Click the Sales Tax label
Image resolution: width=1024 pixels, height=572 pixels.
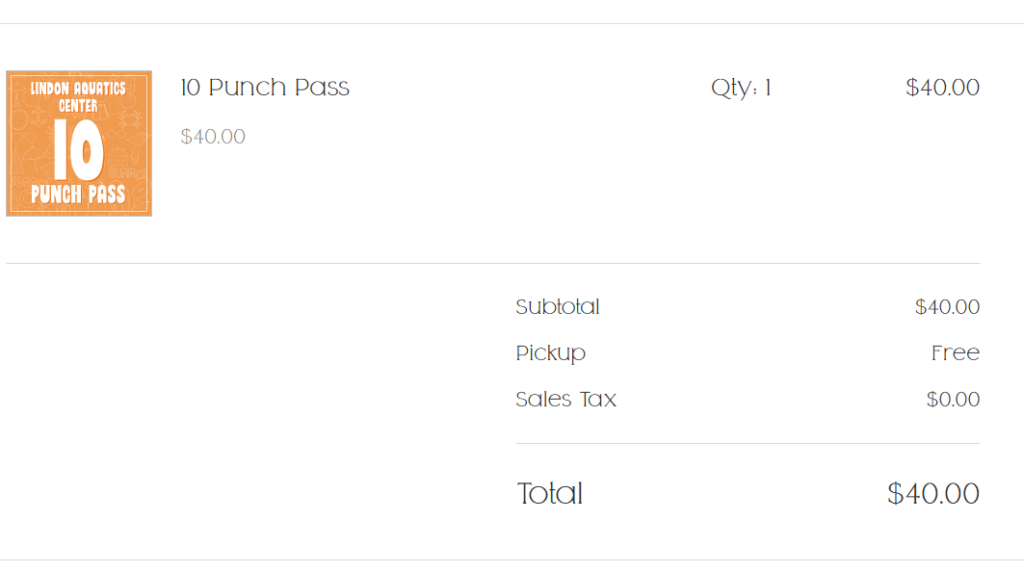tap(566, 399)
